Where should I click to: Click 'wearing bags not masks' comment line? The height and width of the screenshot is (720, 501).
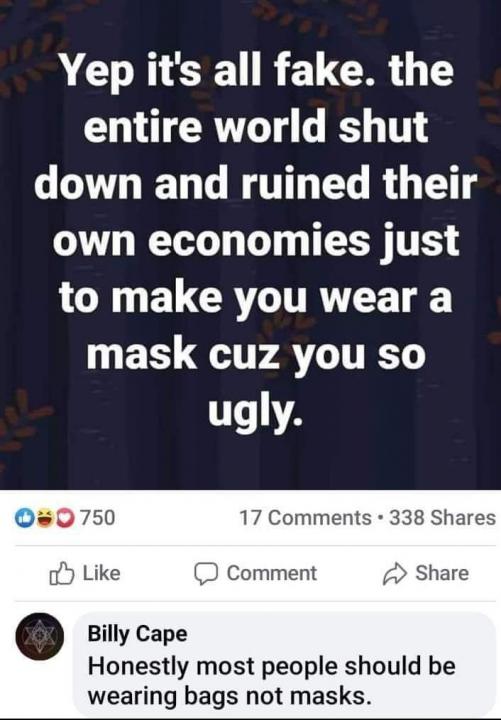coord(230,696)
